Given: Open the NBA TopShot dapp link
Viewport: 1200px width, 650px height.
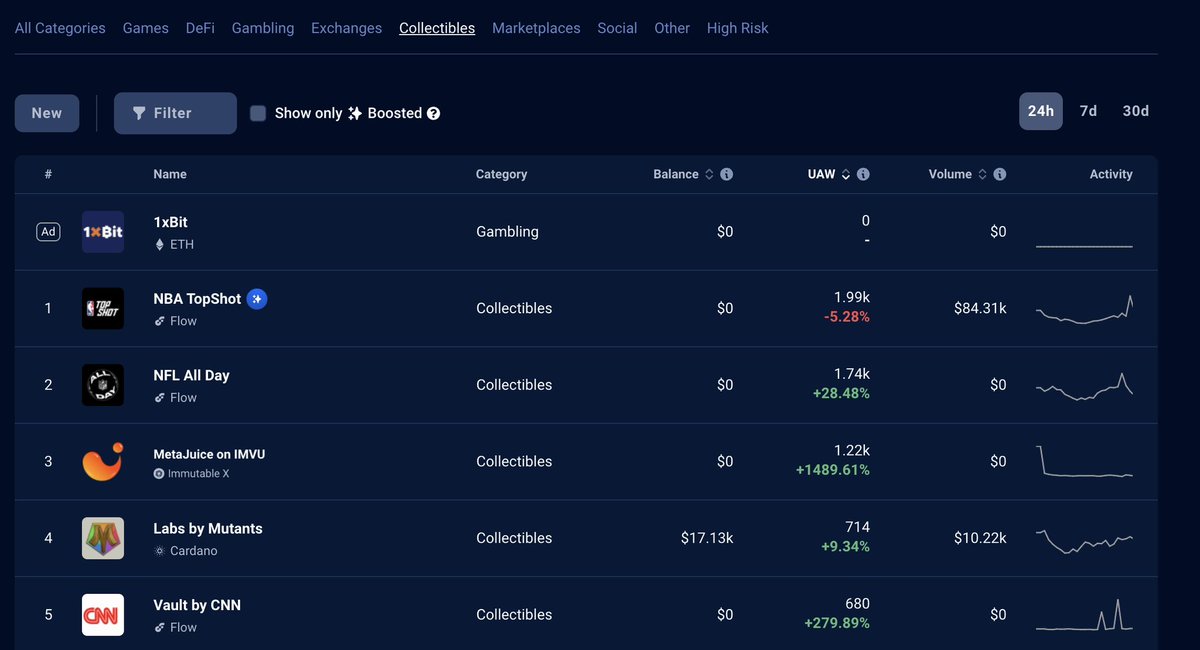Looking at the screenshot, I should [x=197, y=299].
